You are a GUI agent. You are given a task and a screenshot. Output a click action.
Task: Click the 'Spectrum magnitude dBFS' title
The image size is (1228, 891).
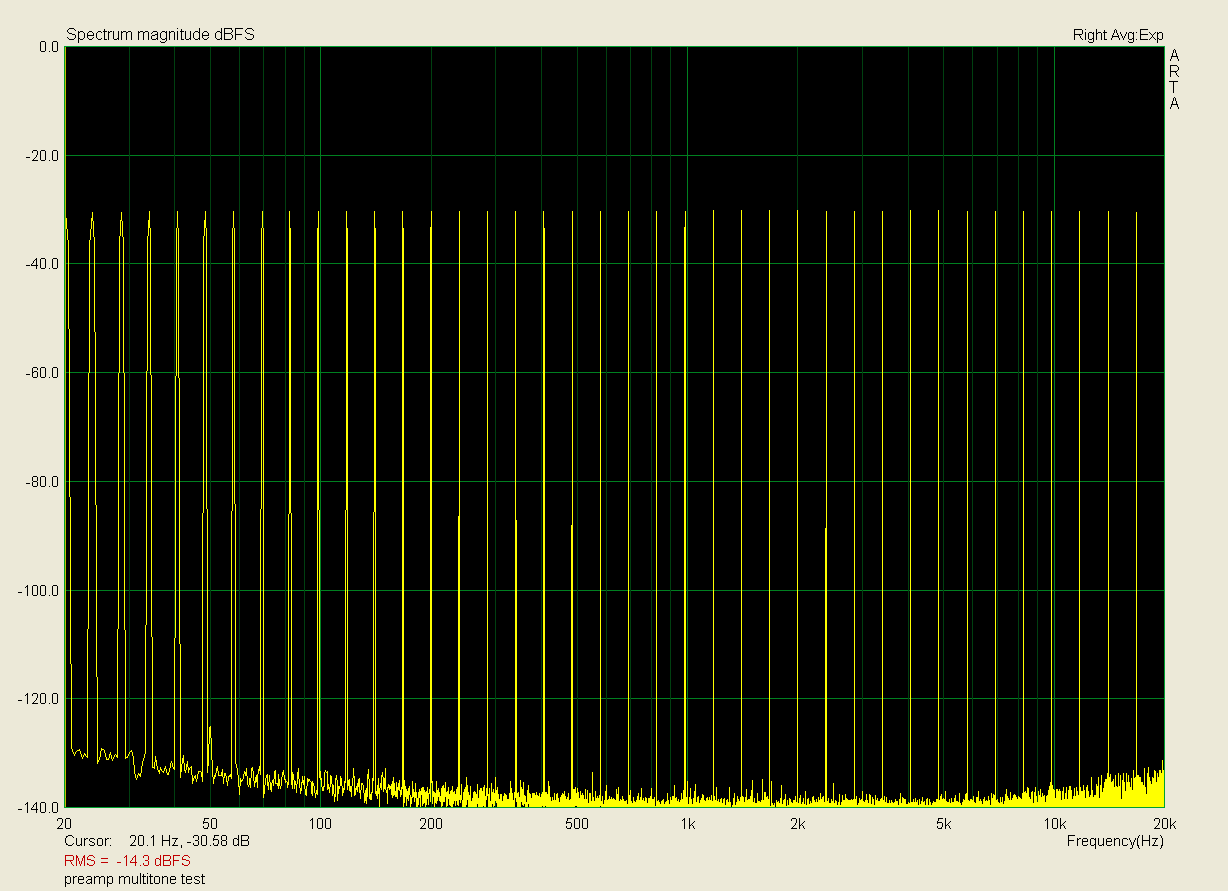point(160,35)
